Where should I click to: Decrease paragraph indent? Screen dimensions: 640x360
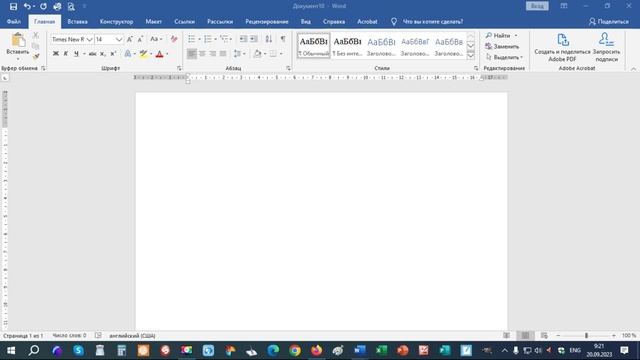point(243,39)
